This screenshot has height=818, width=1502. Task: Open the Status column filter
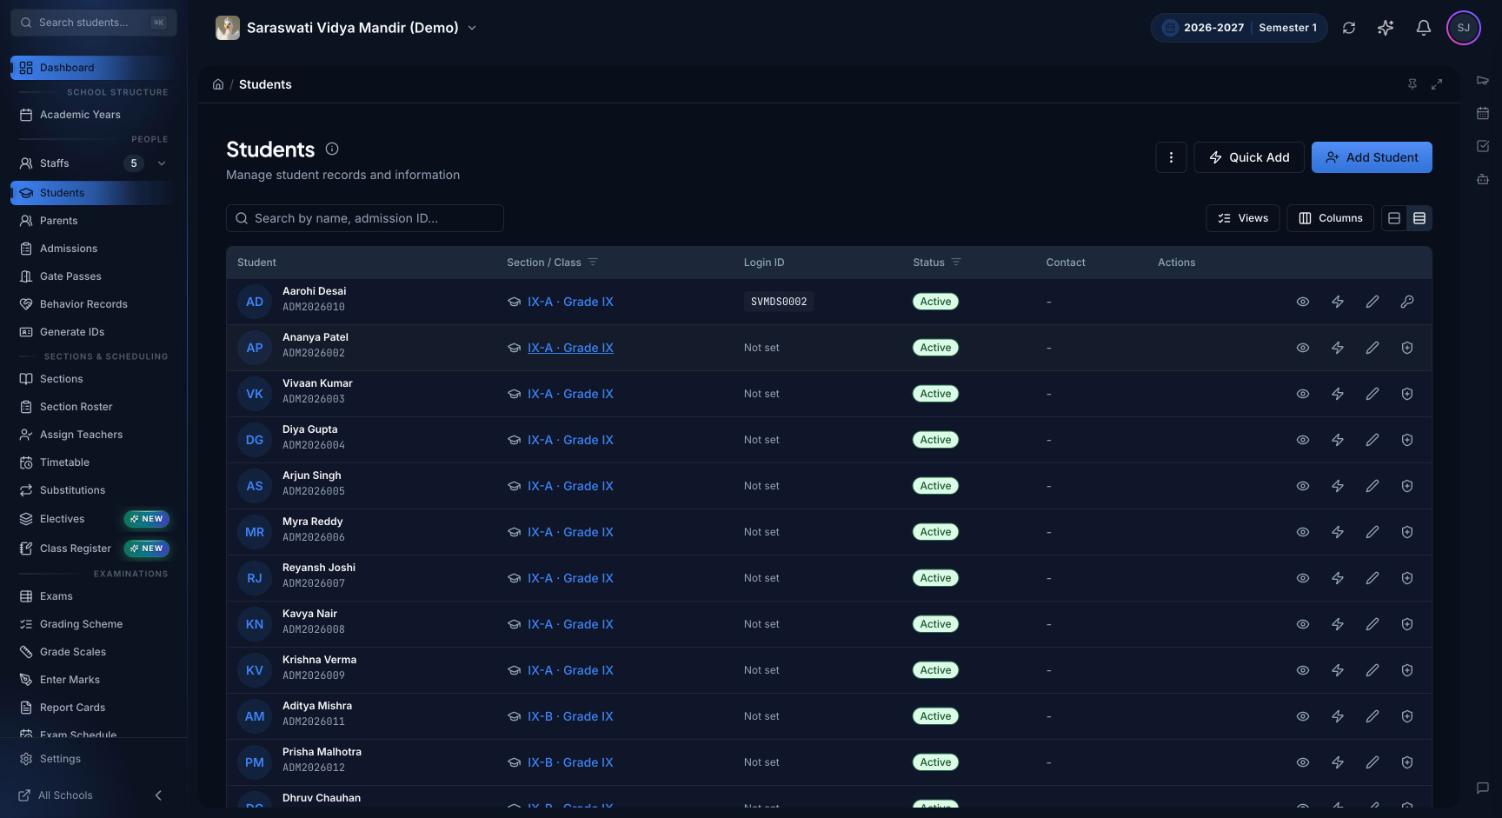coord(956,262)
